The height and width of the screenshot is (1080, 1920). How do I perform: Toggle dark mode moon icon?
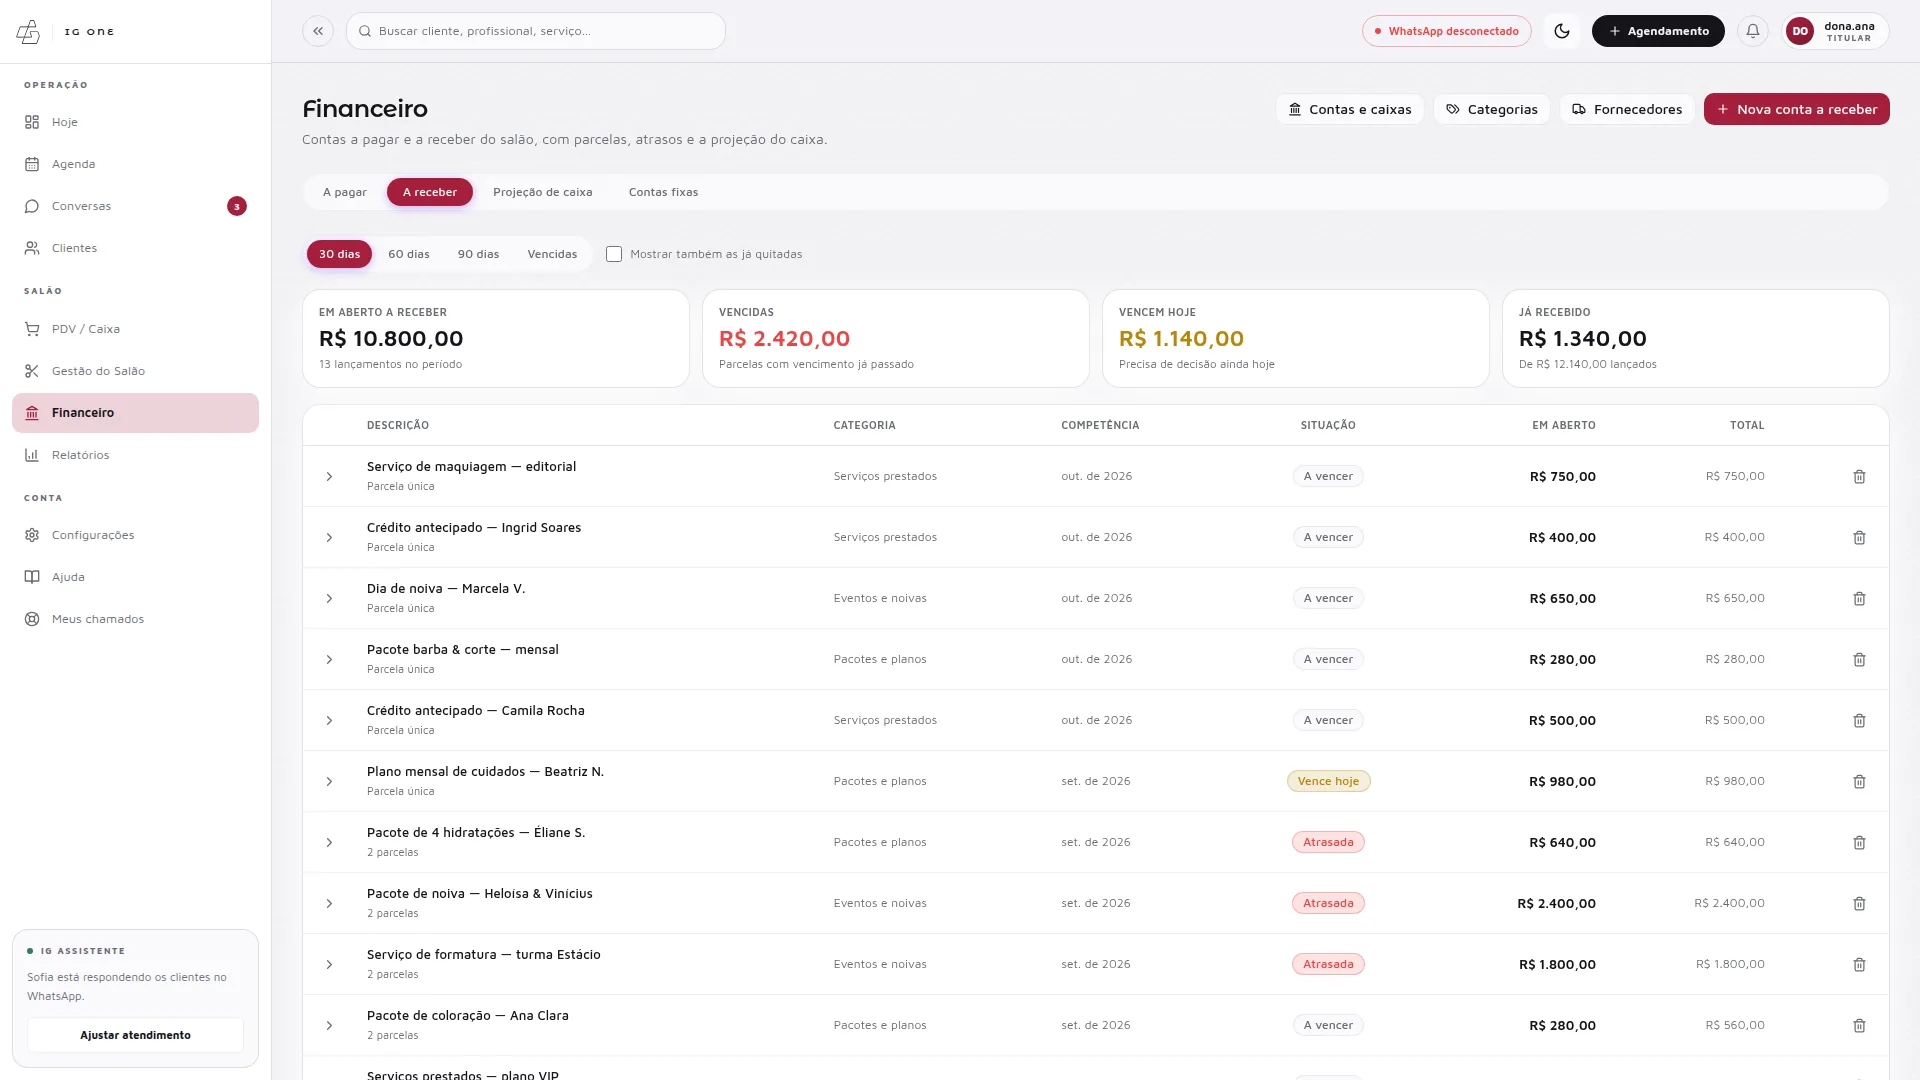1562,31
